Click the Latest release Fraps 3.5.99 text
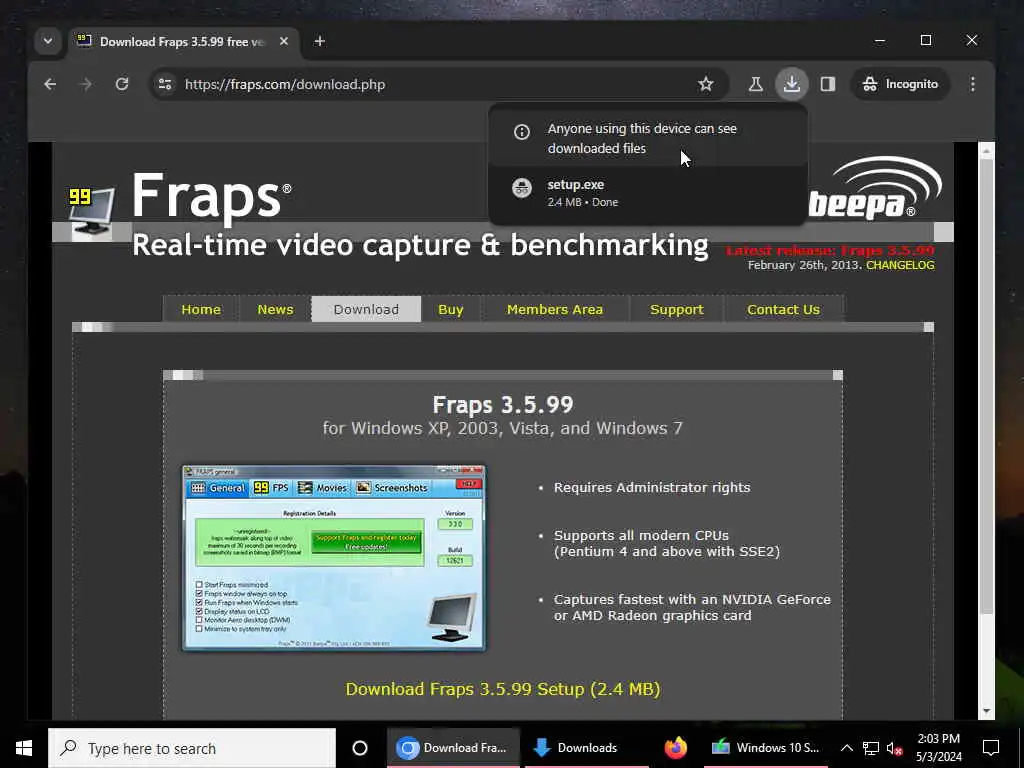This screenshot has width=1024, height=768. coord(830,251)
